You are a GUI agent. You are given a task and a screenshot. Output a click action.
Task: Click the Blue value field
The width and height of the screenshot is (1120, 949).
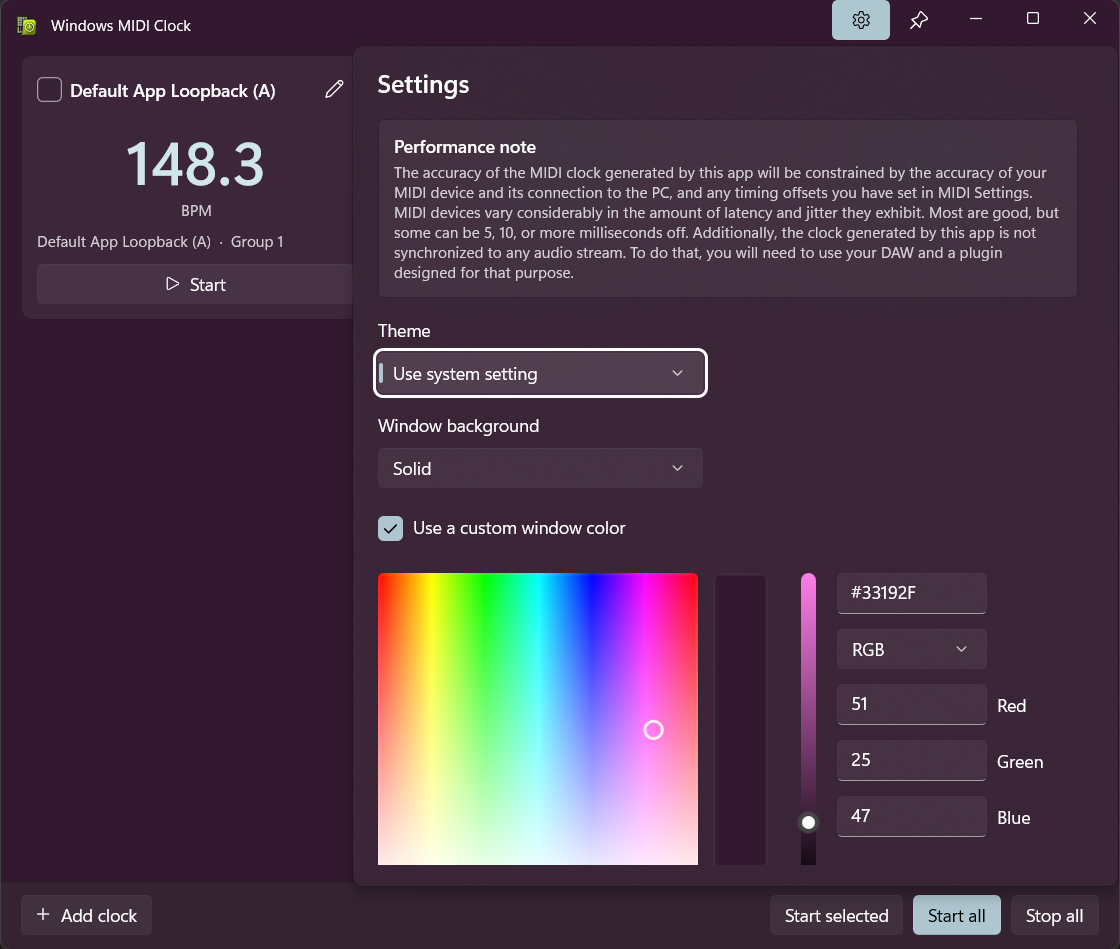pos(911,816)
